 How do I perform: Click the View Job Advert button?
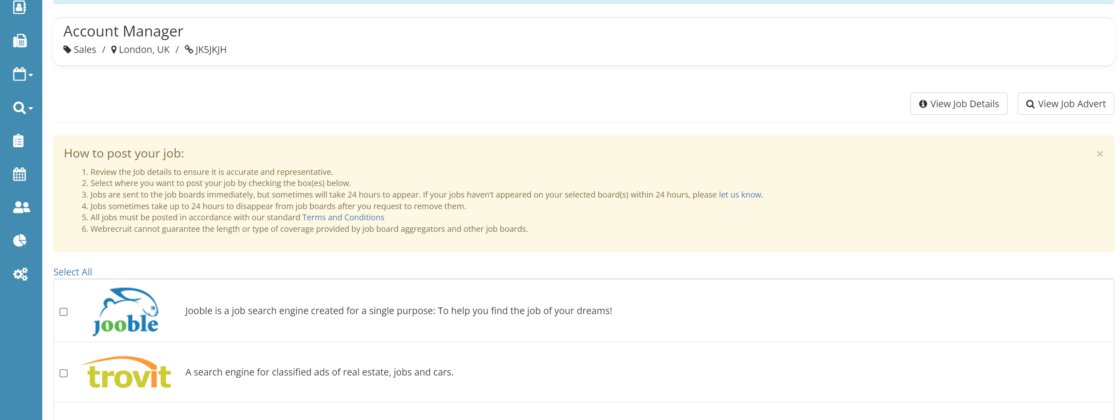1065,104
